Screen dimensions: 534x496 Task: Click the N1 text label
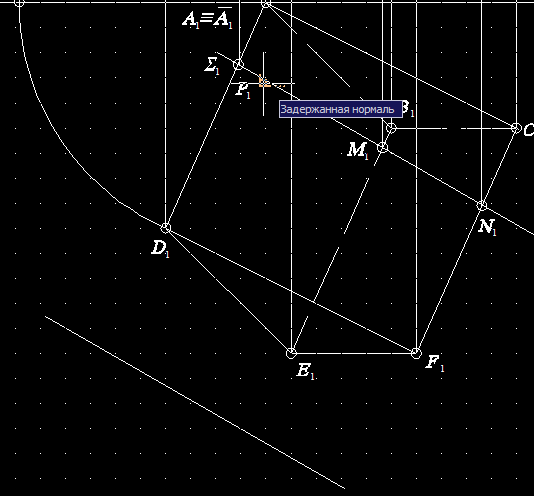(487, 227)
